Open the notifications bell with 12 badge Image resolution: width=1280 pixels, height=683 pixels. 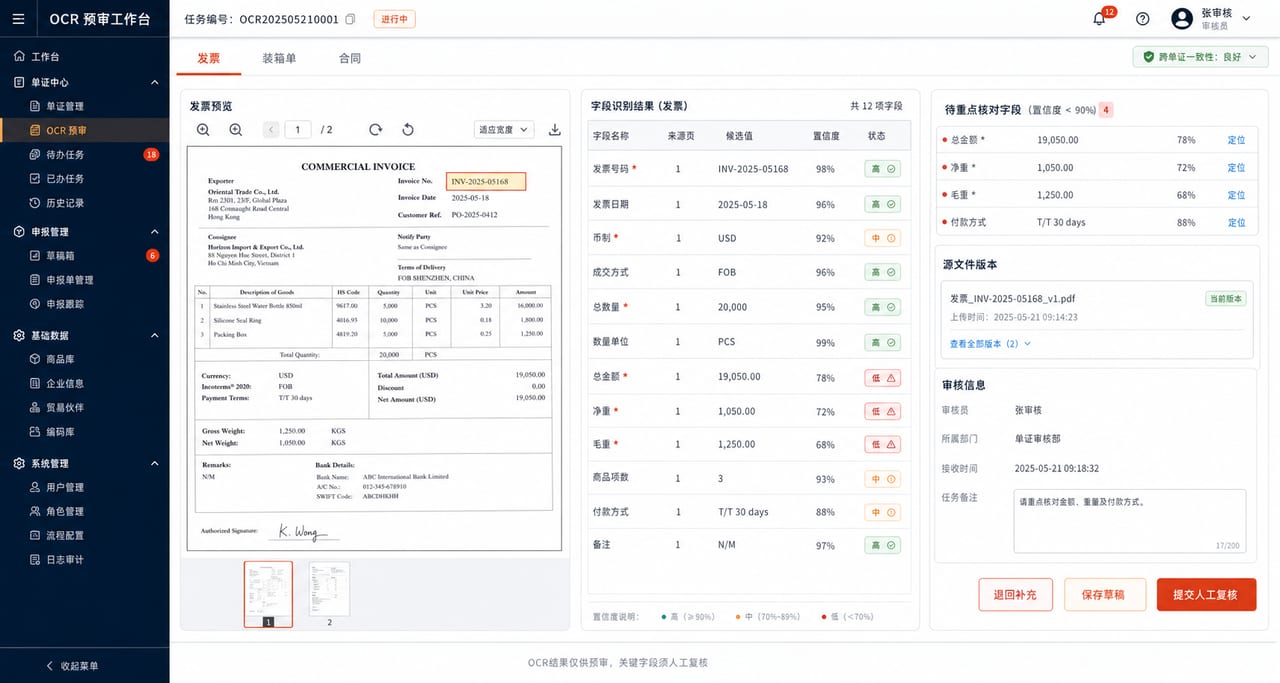tap(1099, 19)
